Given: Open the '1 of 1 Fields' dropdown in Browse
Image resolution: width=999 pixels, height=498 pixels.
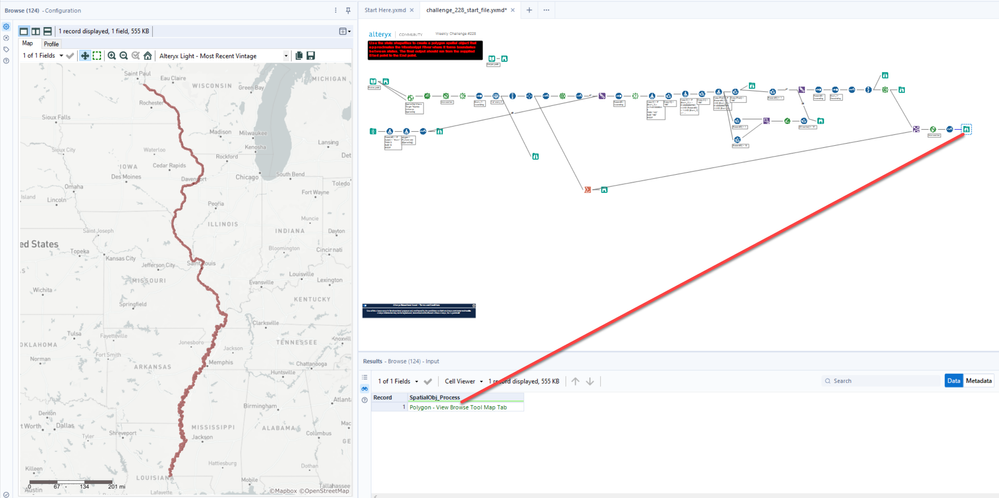Looking at the screenshot, I should [43, 56].
